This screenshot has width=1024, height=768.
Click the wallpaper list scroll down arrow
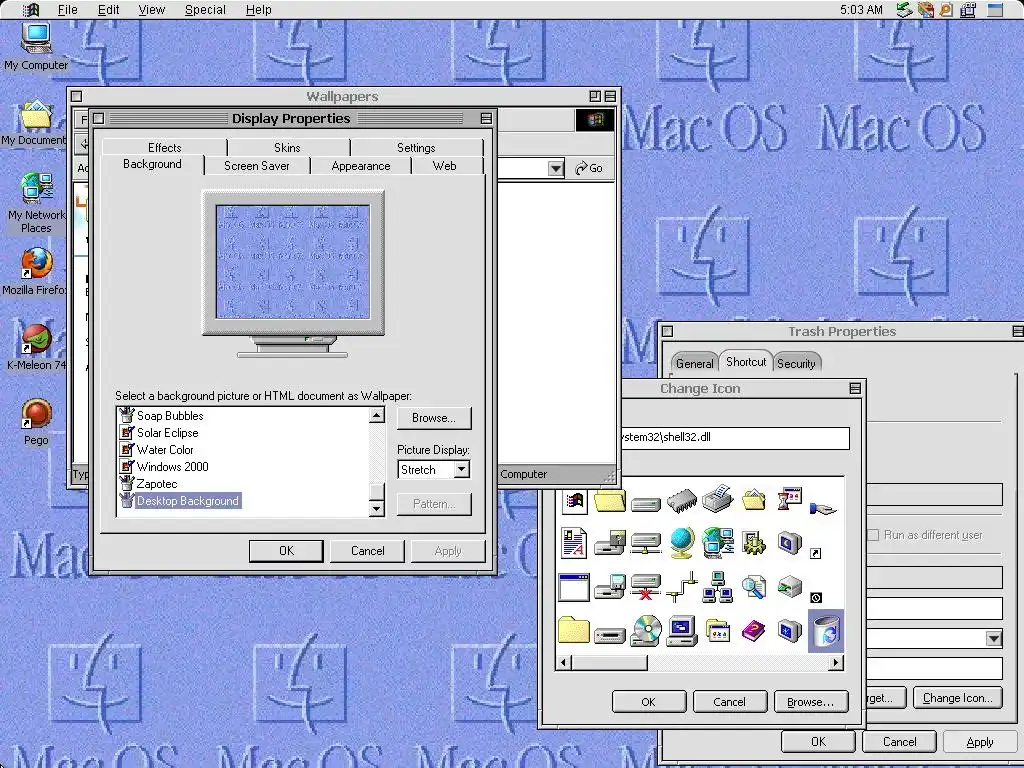click(x=377, y=509)
